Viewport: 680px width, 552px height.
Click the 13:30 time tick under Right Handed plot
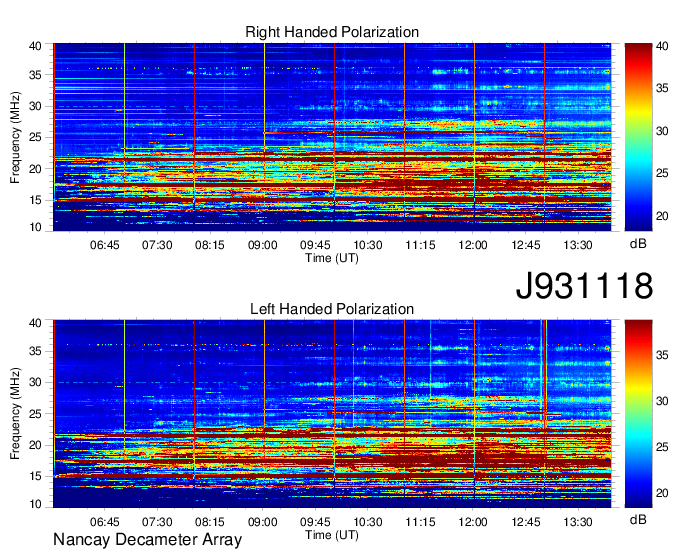578,245
